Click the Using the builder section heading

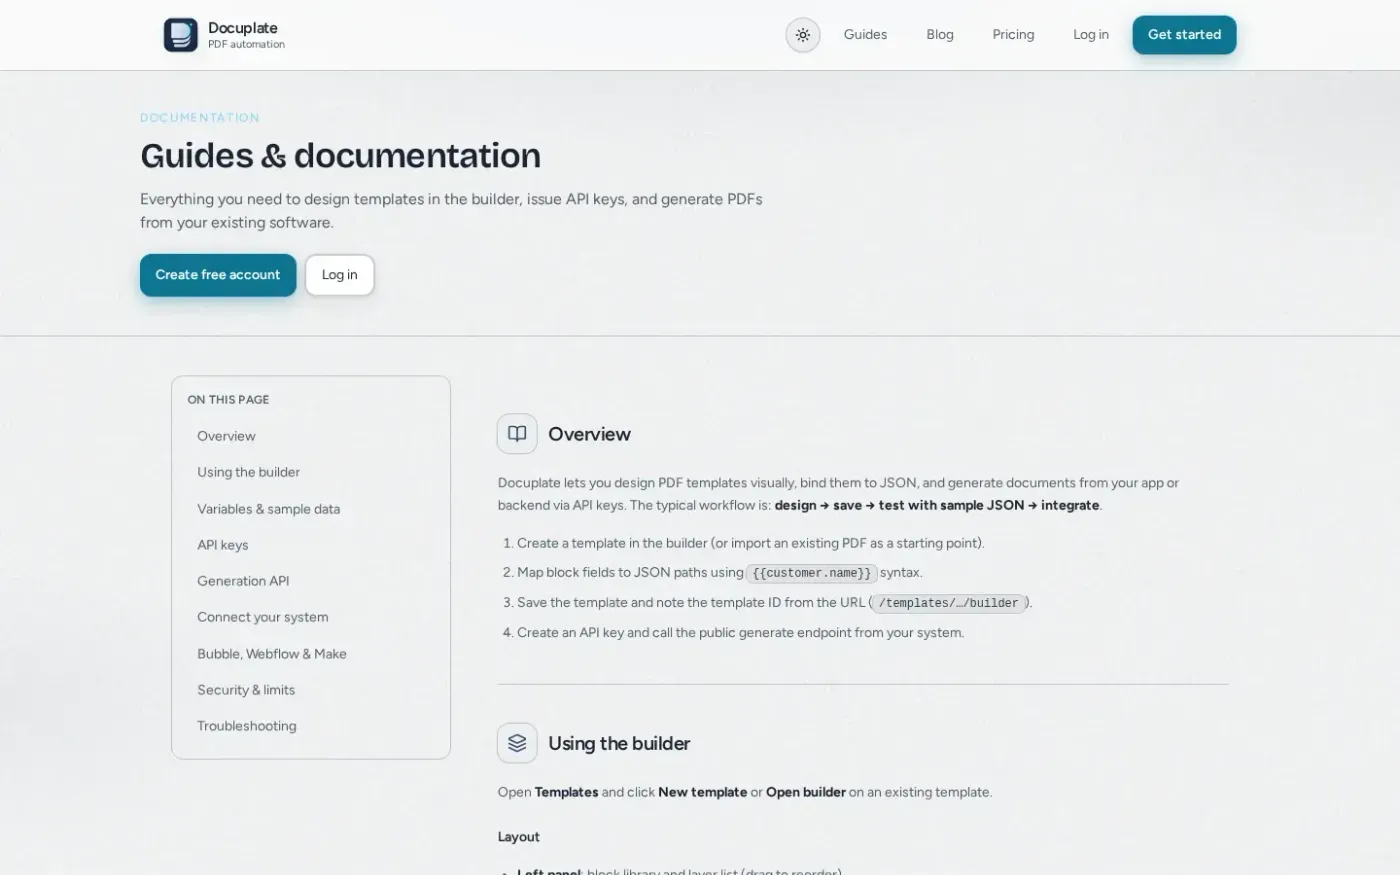pyautogui.click(x=619, y=743)
